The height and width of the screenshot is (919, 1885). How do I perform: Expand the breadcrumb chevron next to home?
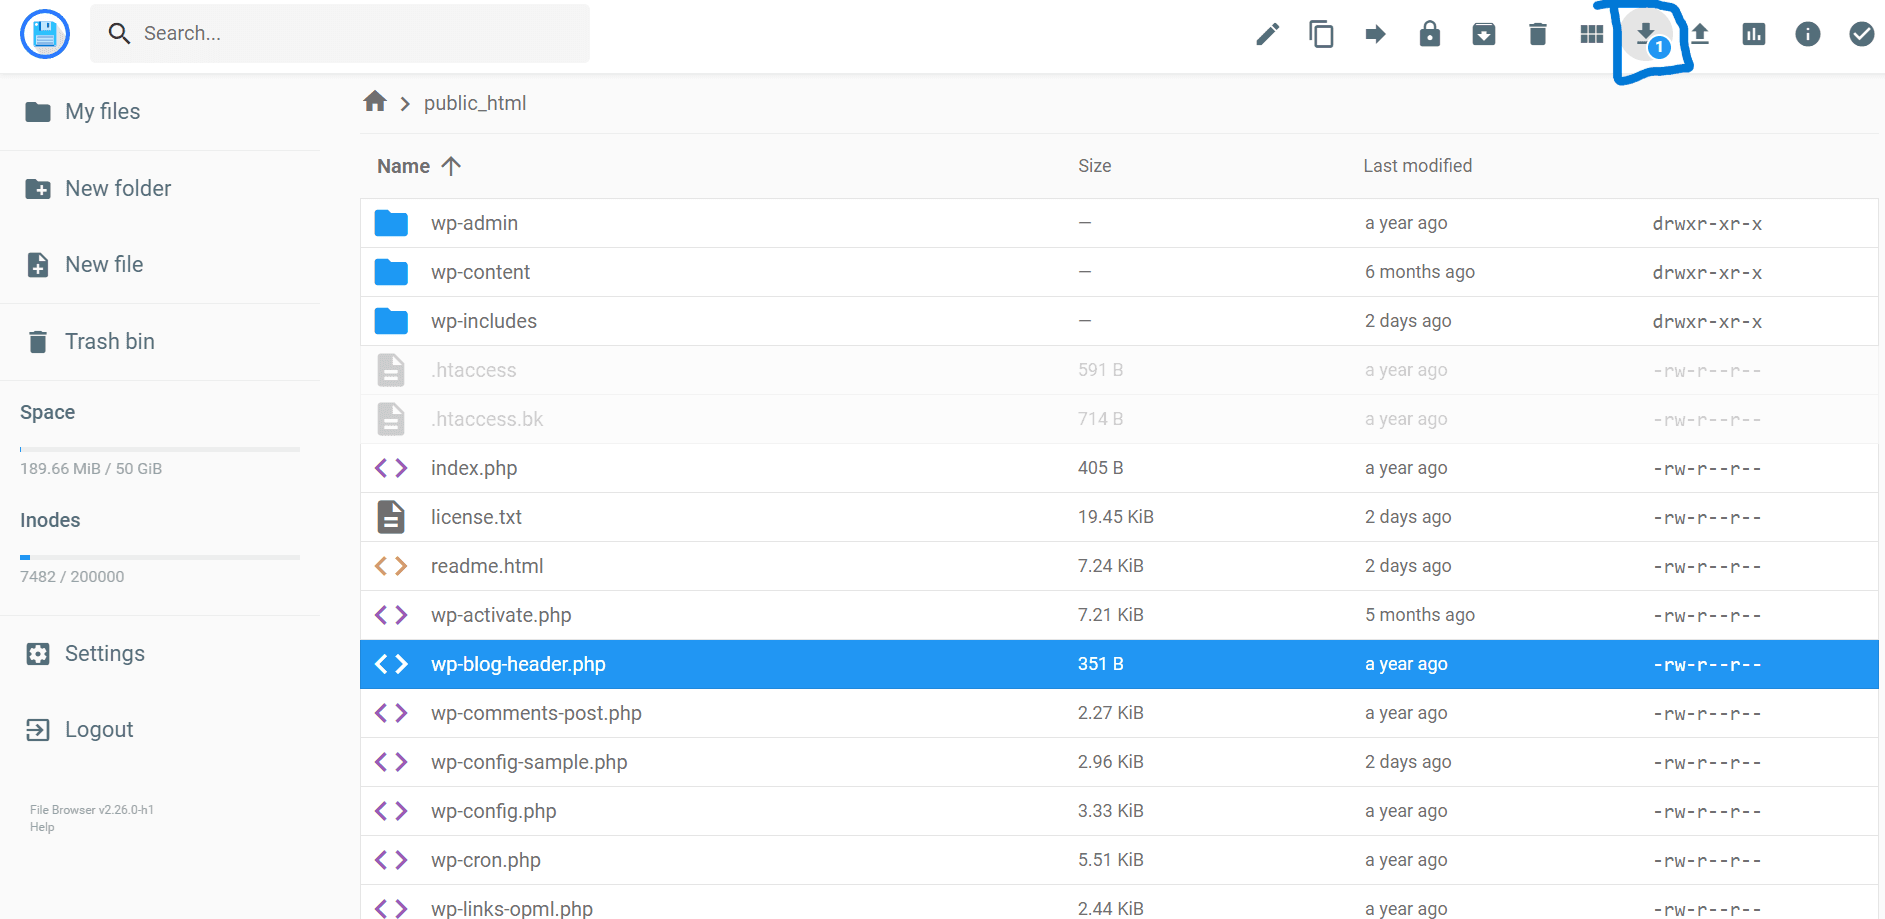click(x=404, y=103)
